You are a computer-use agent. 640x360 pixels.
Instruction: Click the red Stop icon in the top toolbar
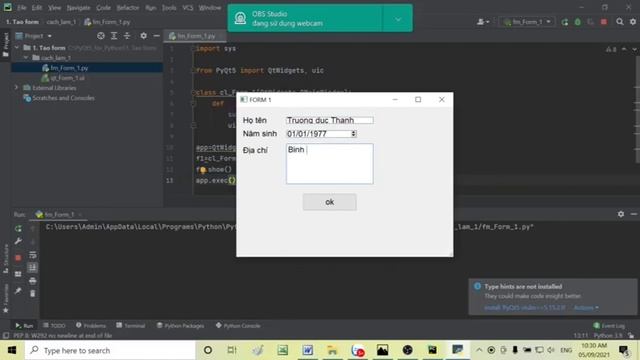pyautogui.click(x=604, y=22)
